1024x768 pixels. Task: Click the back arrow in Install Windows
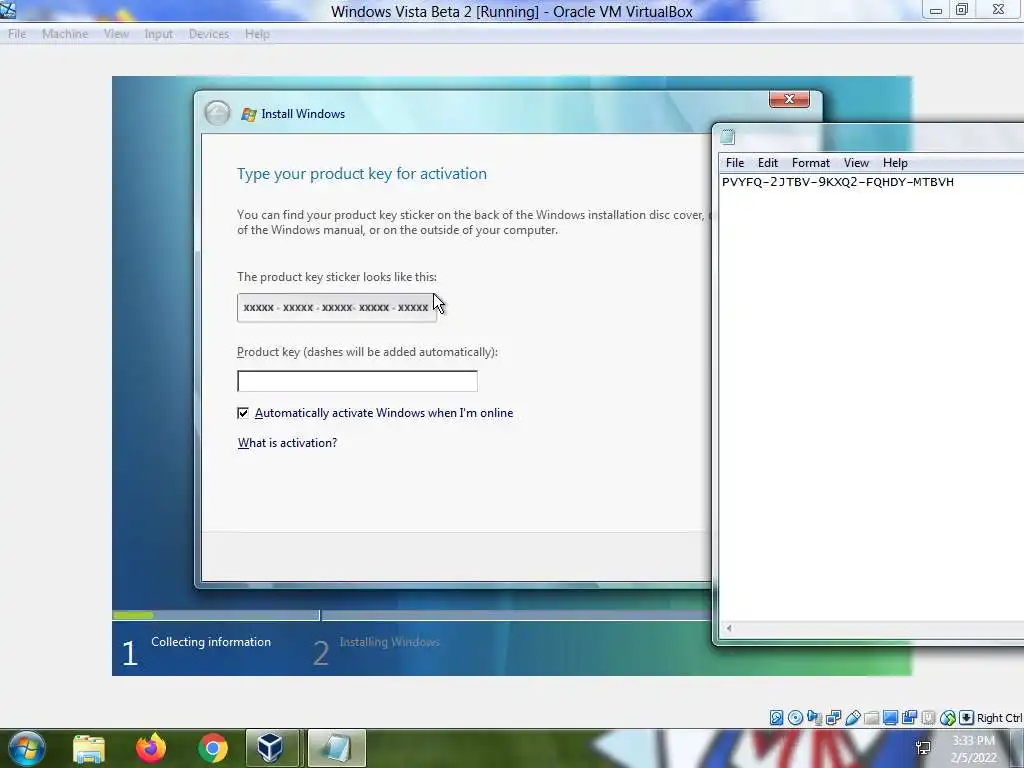[x=217, y=114]
